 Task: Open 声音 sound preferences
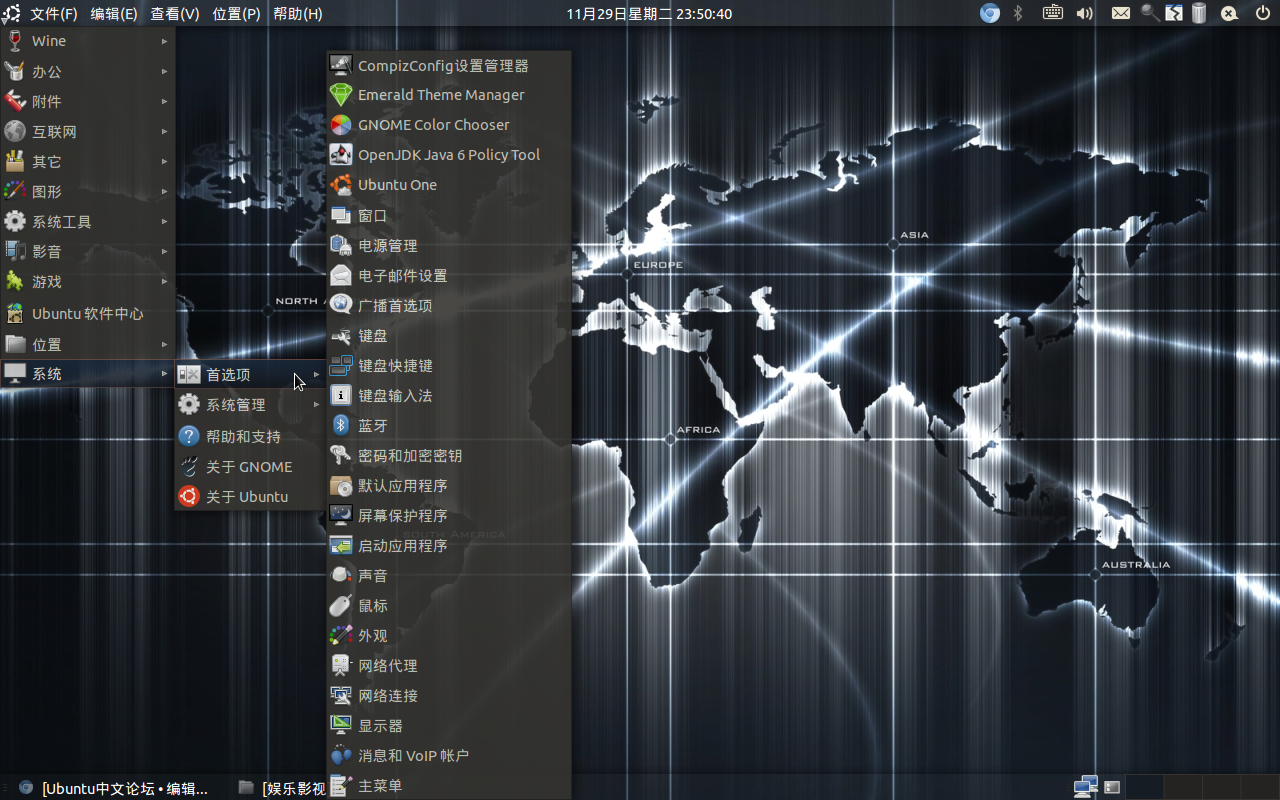point(449,575)
